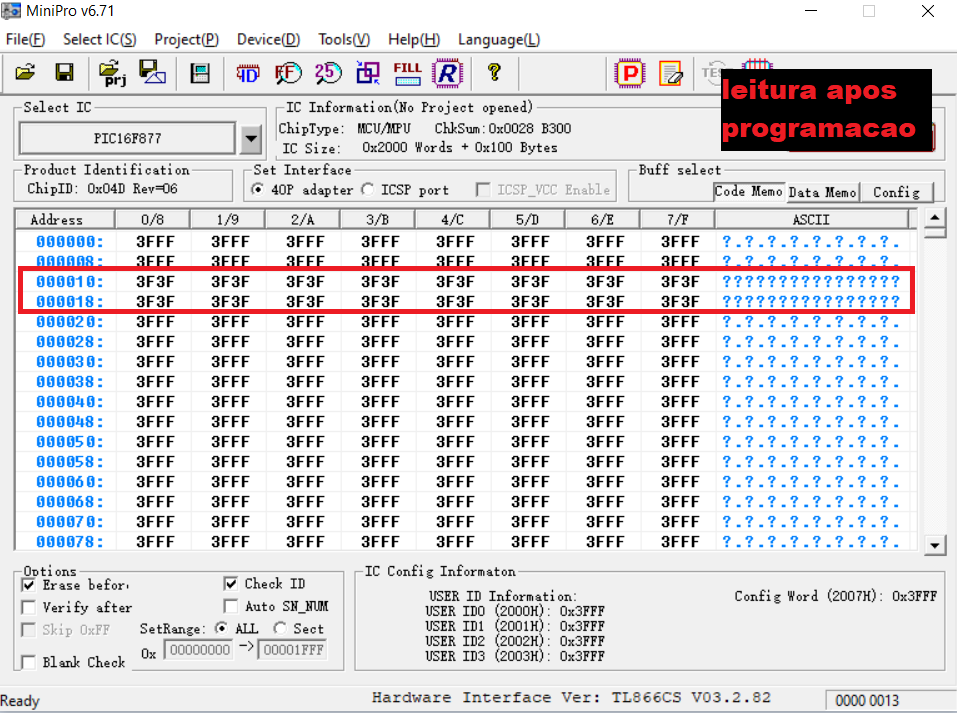957x713 pixels.
Task: Click the save floppy disk icon
Action: click(x=64, y=73)
